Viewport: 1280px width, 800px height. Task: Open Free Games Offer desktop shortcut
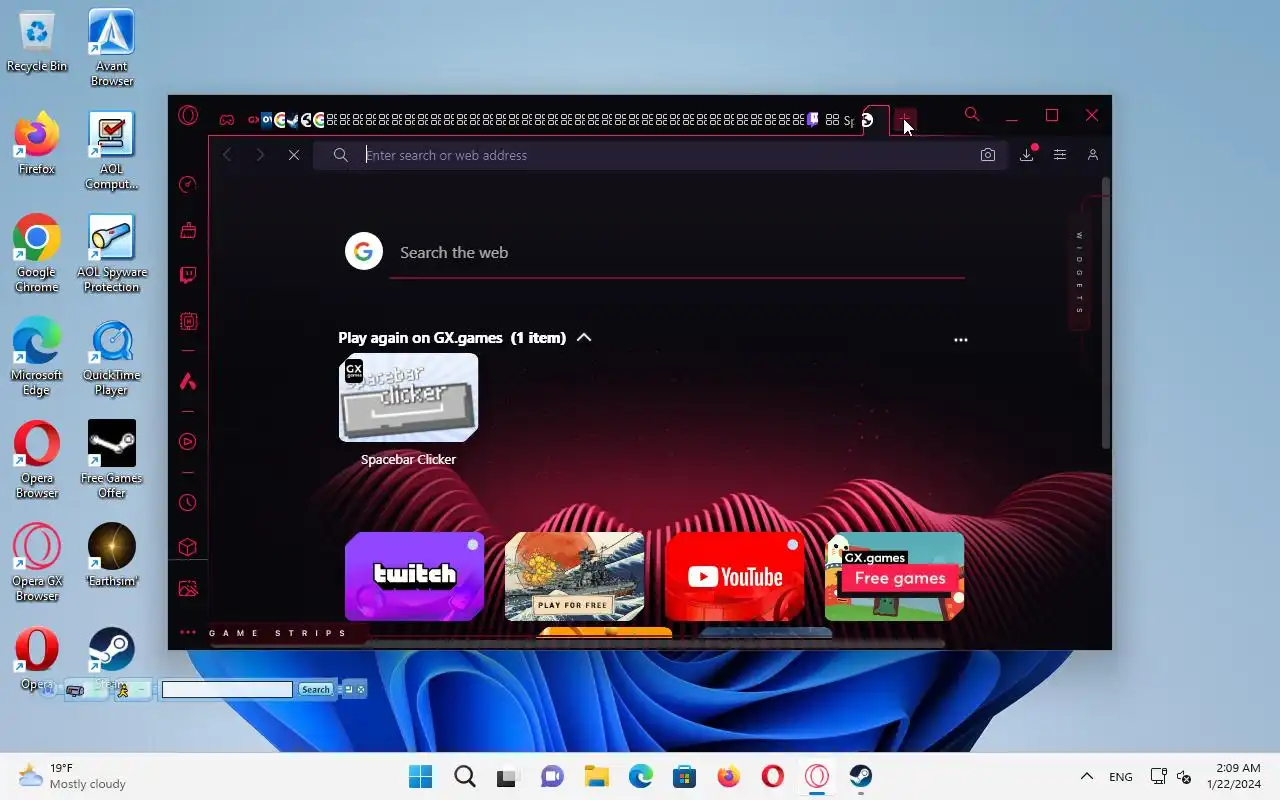click(112, 460)
